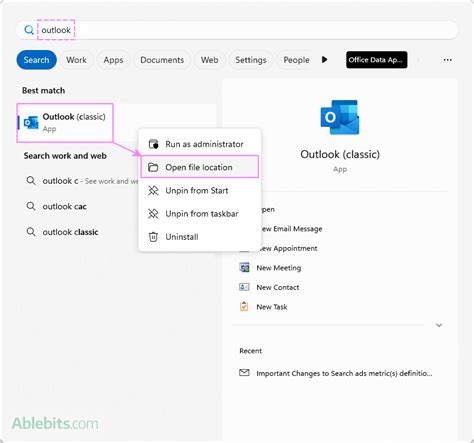Choose Unpin from Start
The width and height of the screenshot is (474, 443).
199,191
